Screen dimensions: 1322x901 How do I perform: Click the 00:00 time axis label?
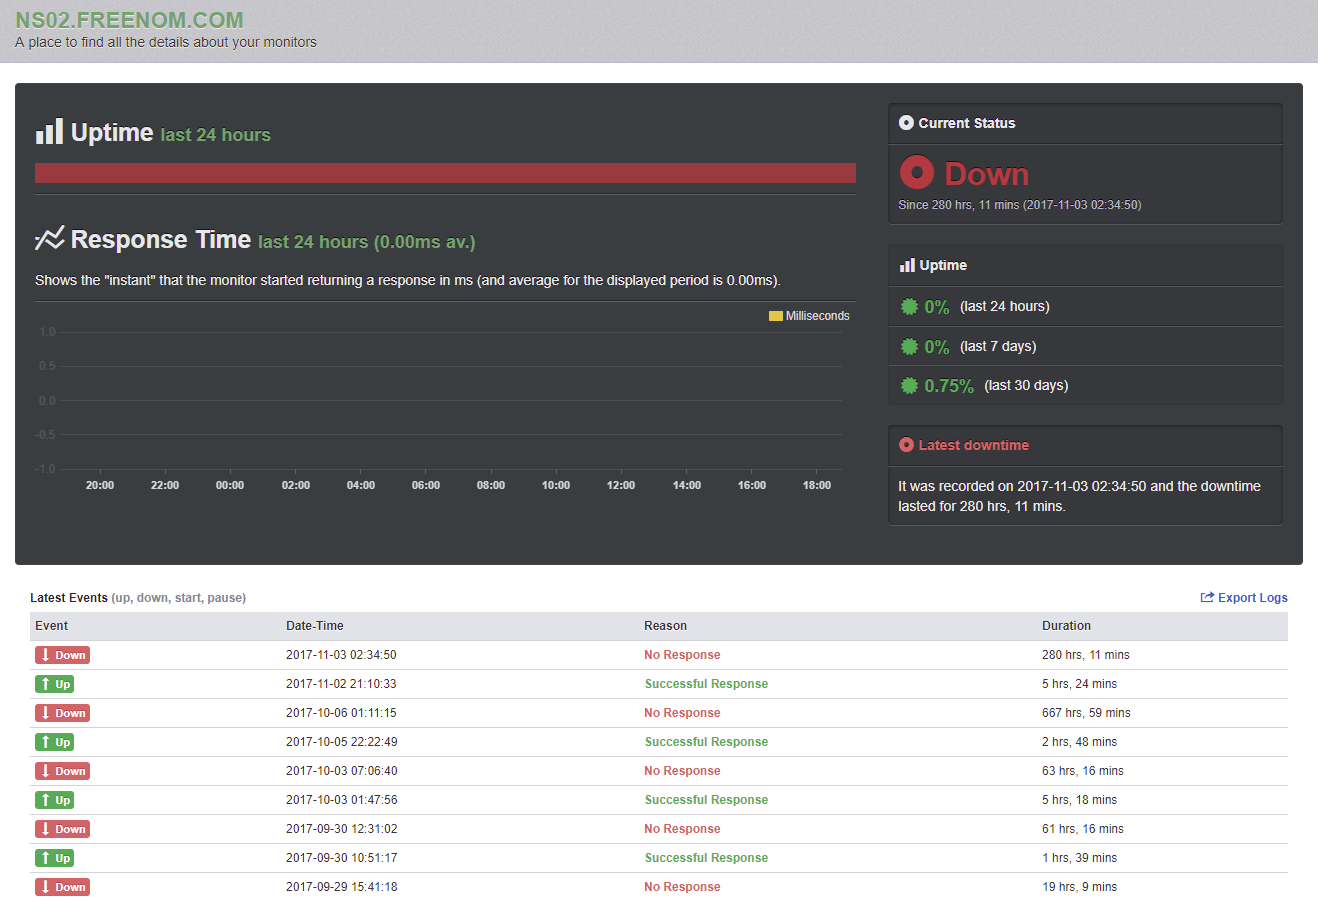click(230, 485)
